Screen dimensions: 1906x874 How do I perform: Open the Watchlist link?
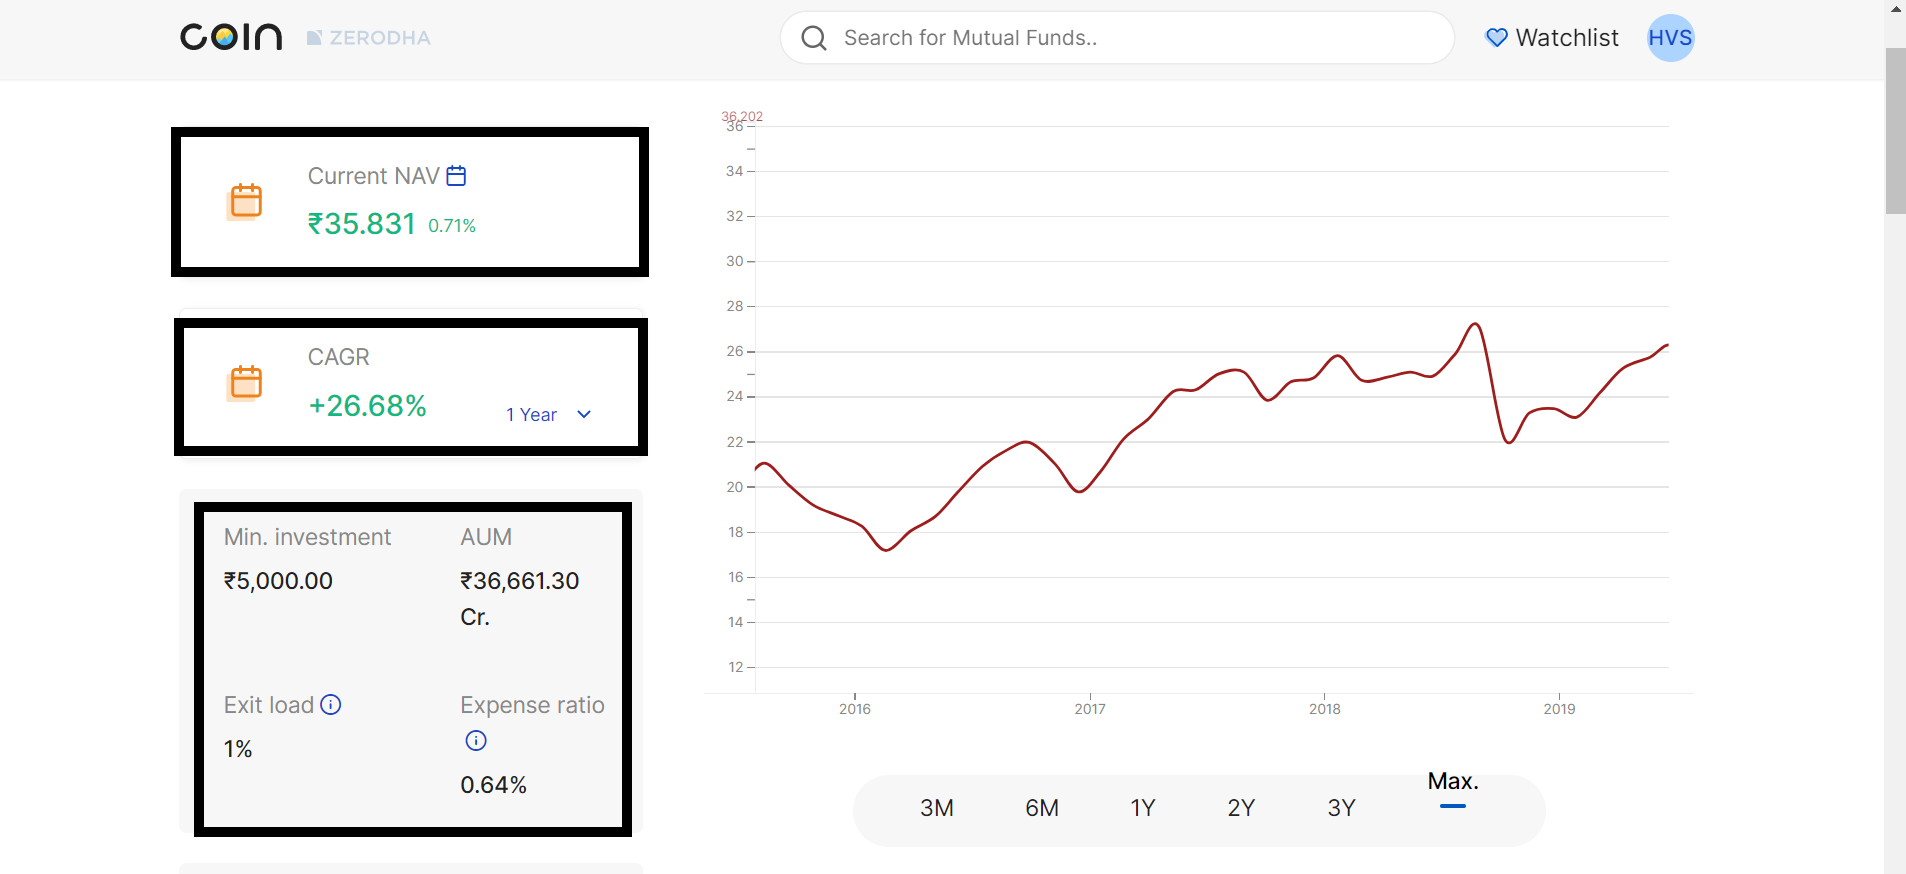[x=1552, y=38]
